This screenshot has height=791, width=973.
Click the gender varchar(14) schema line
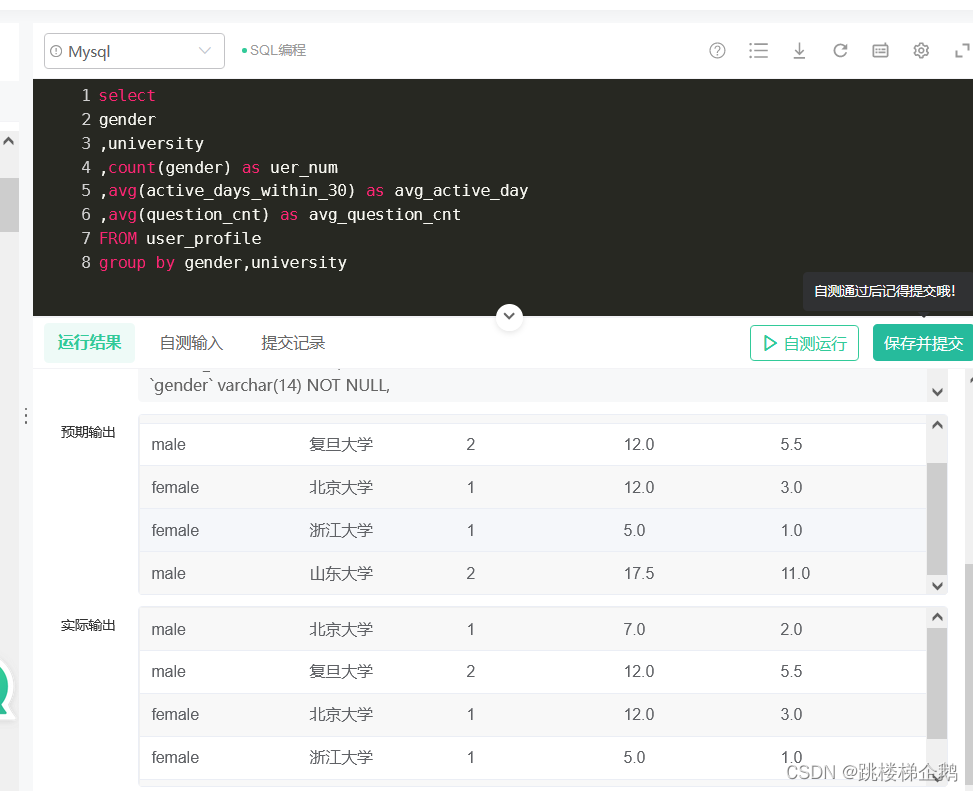pos(269,386)
